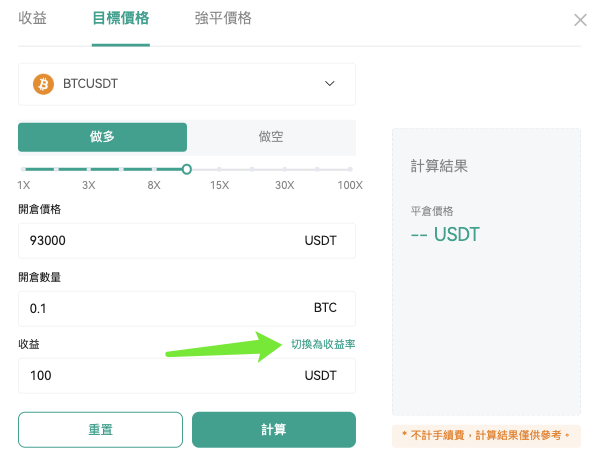Set leverage slider to 30X mark

[x=285, y=169]
